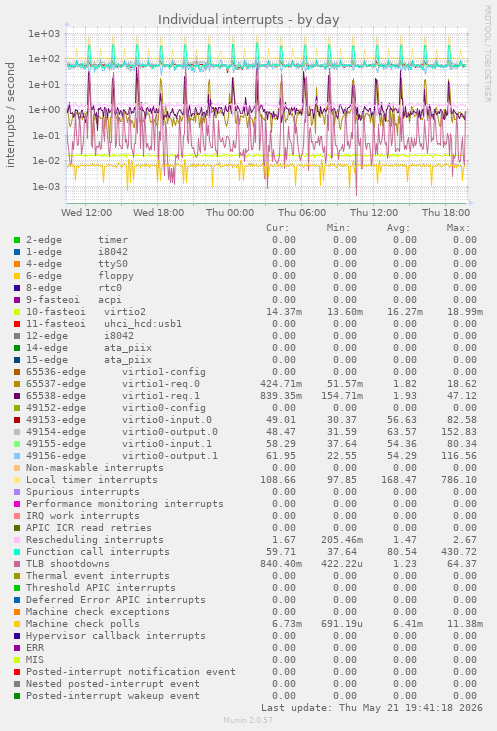The image size is (497, 731).
Task: Click the yellow 10-fasteoi virtio2 legend swatch
Action: pos(17,312)
